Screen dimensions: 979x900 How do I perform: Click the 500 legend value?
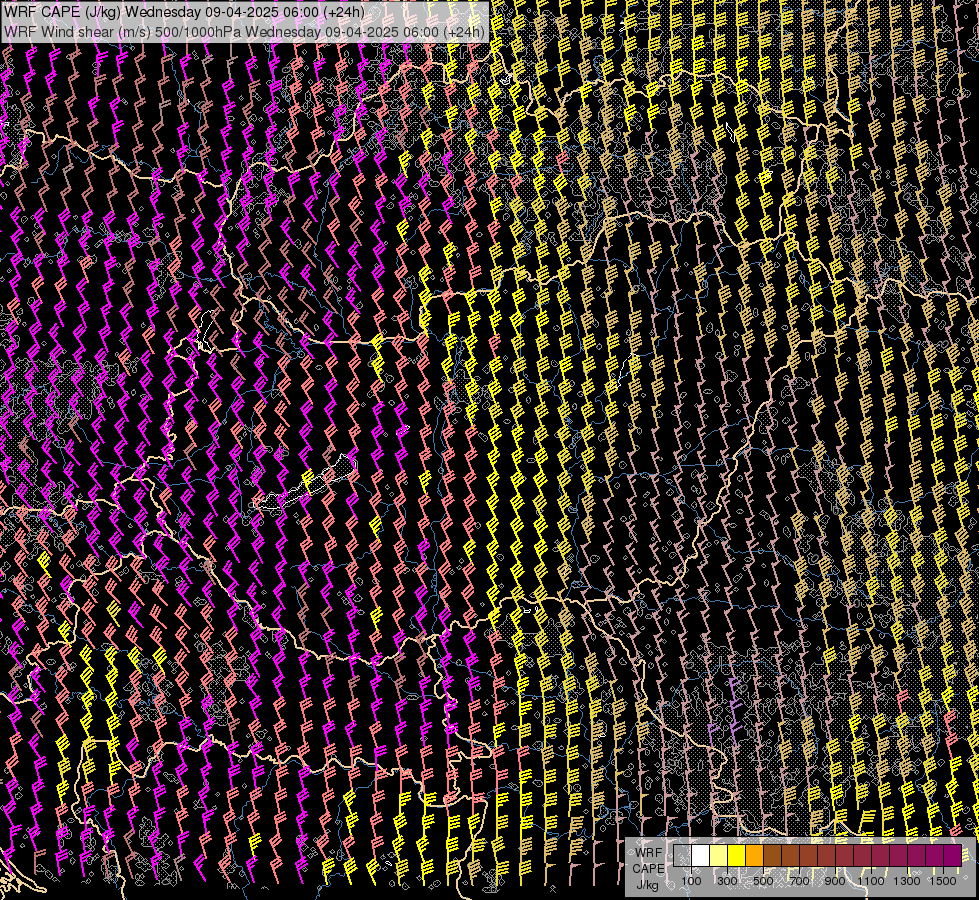tap(764, 881)
